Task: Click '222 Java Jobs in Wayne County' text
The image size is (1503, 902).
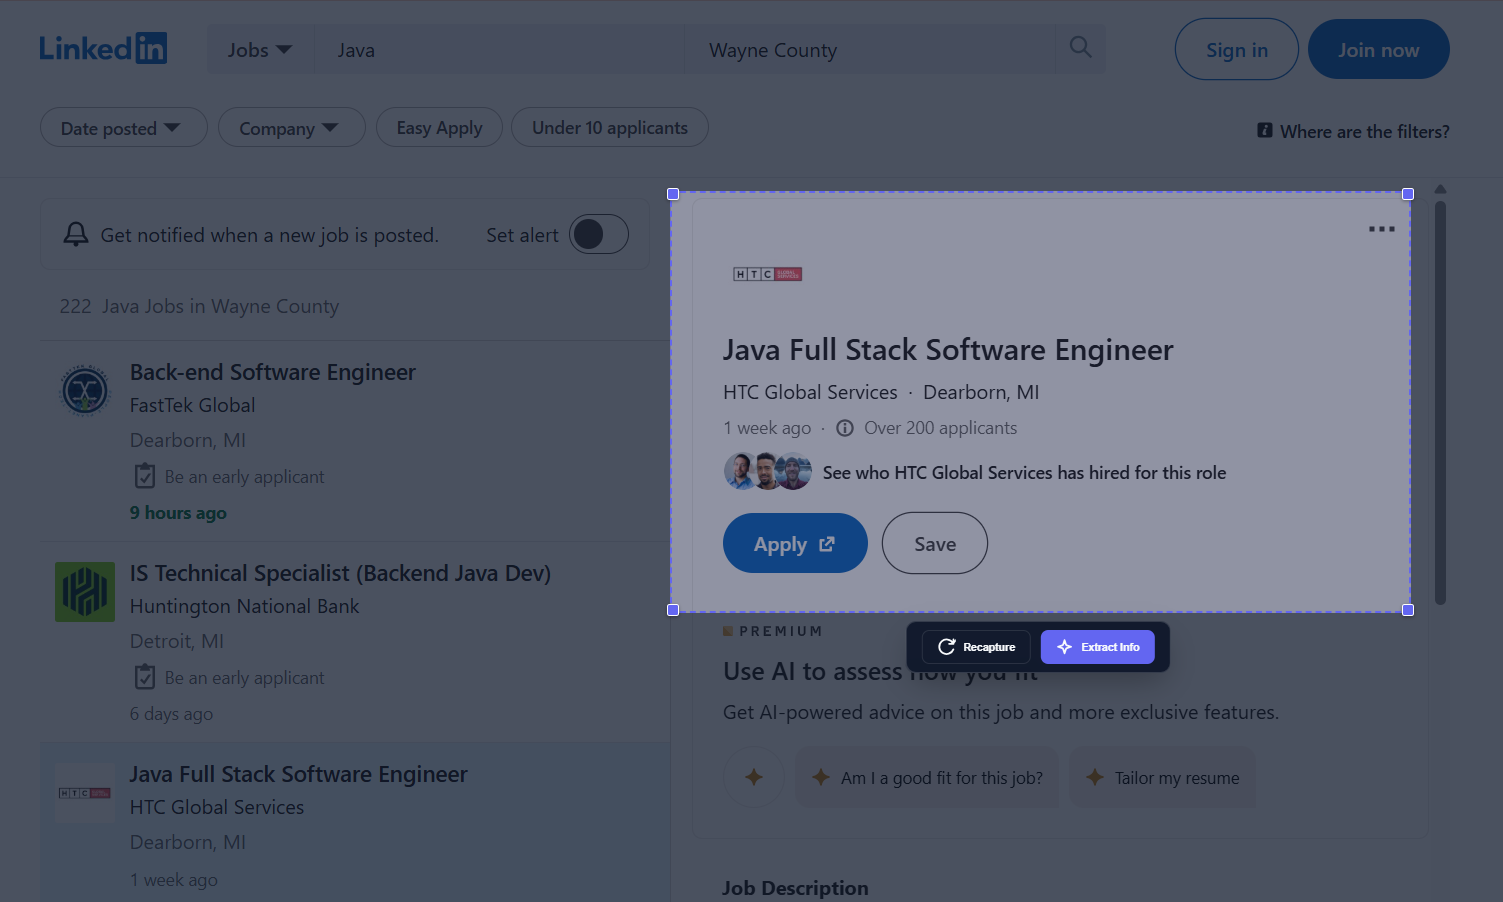Action: point(199,306)
